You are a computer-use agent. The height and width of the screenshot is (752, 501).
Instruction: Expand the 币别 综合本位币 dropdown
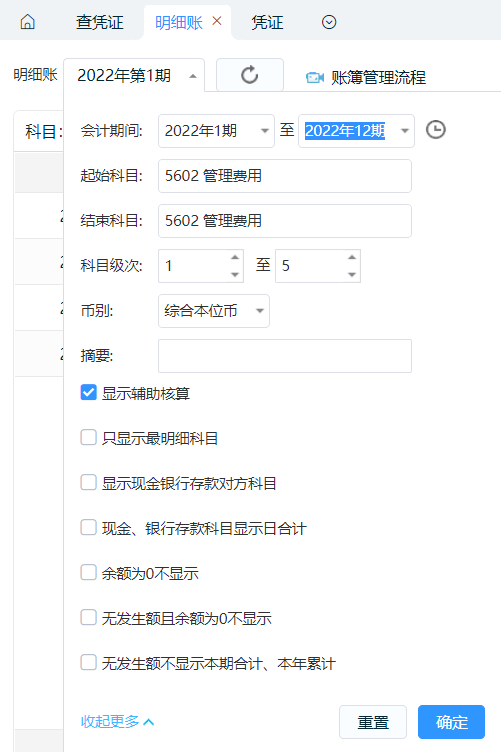click(x=214, y=311)
